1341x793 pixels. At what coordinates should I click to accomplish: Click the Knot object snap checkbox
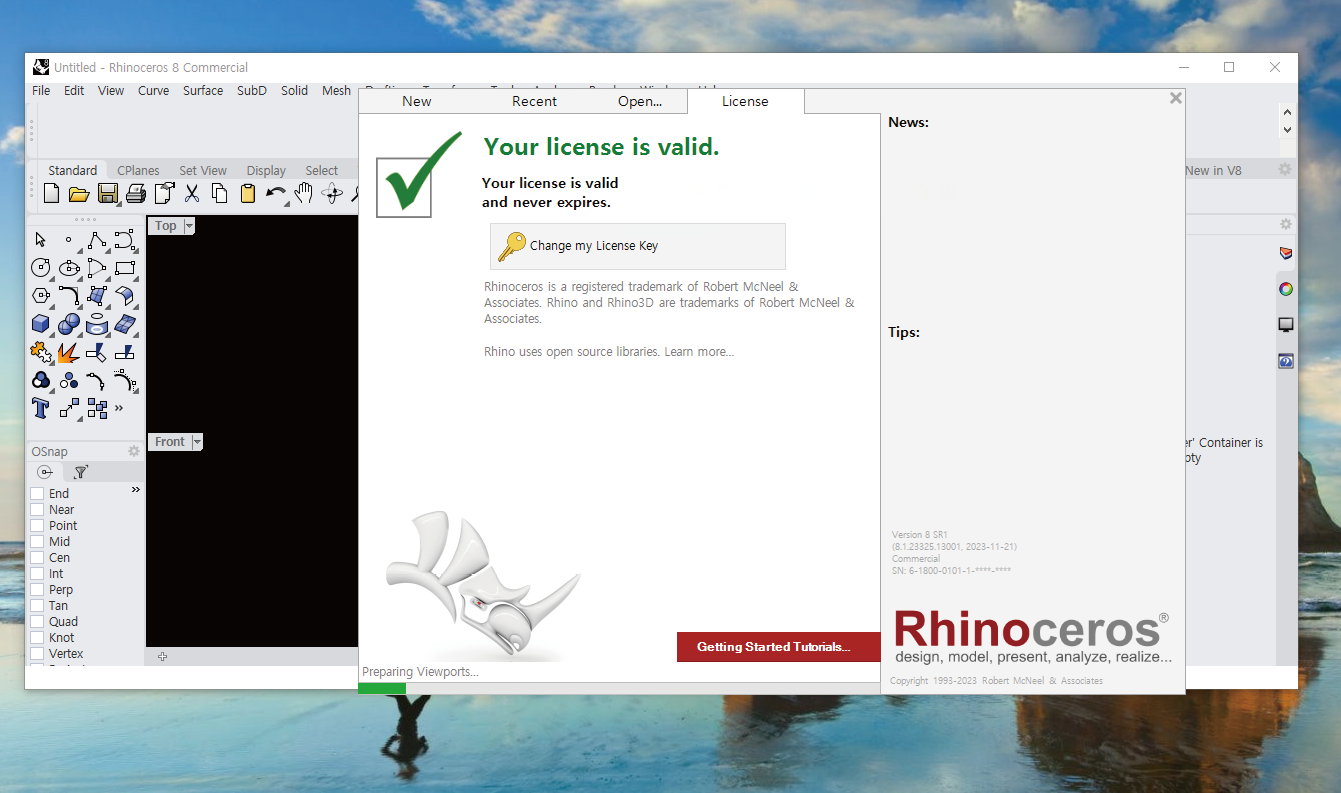pos(37,638)
